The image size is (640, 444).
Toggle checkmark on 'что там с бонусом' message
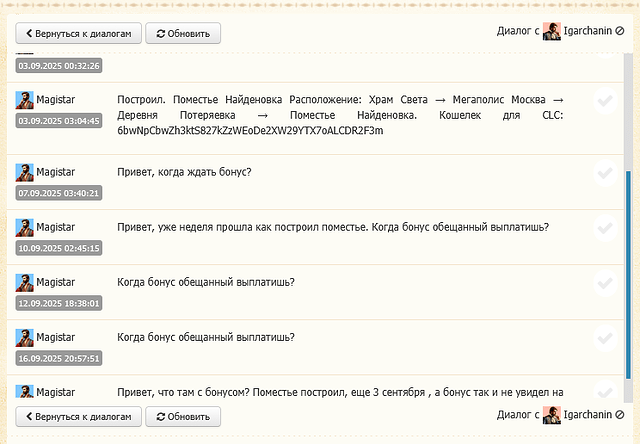pyautogui.click(x=605, y=391)
